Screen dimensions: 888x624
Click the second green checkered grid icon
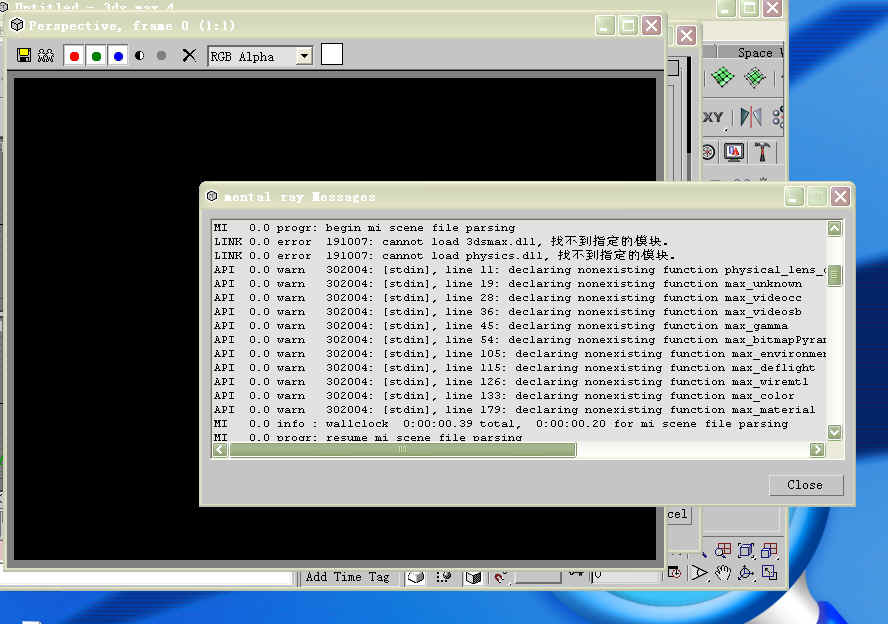pyautogui.click(x=755, y=77)
